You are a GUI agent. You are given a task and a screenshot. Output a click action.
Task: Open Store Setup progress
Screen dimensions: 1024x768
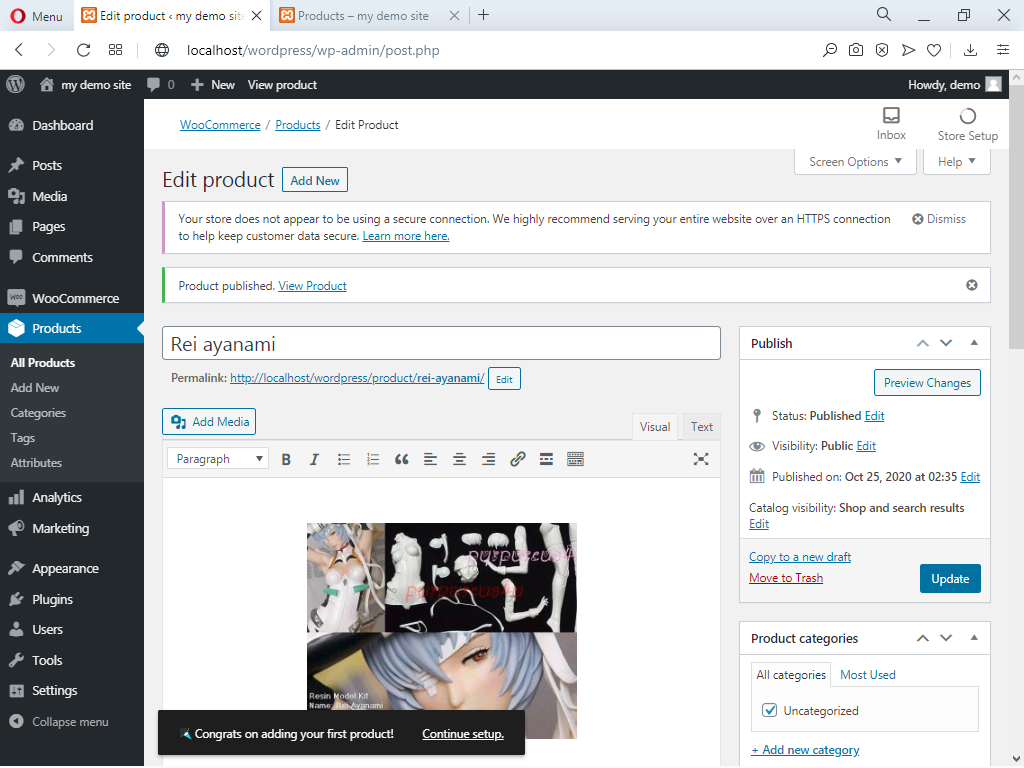[968, 124]
